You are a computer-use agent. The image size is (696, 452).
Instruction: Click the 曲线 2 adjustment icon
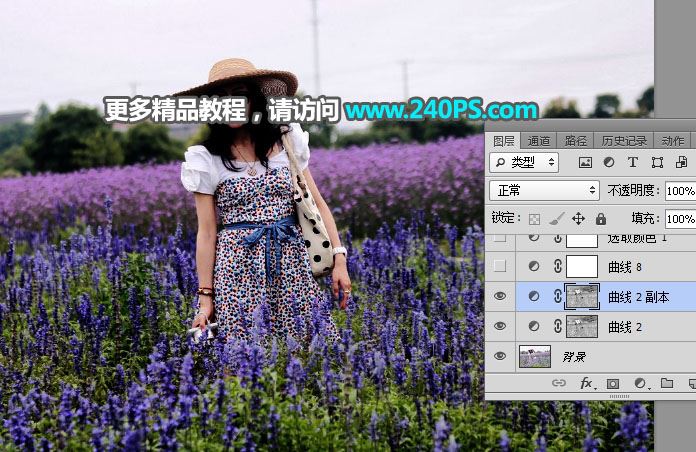[x=534, y=326]
